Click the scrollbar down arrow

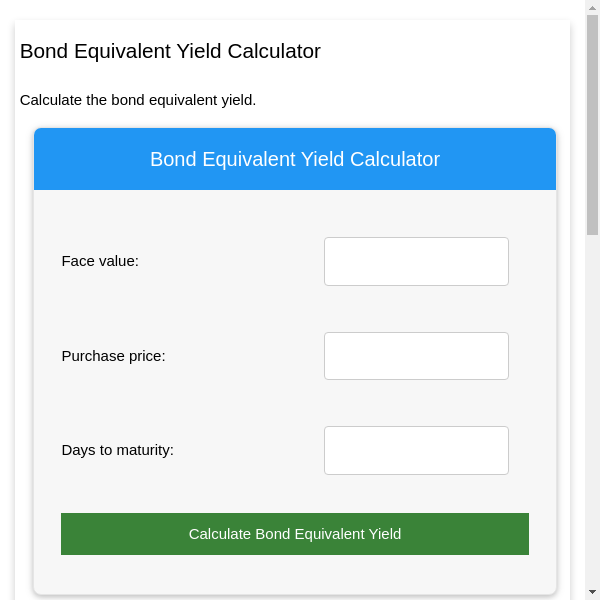coord(592,592)
